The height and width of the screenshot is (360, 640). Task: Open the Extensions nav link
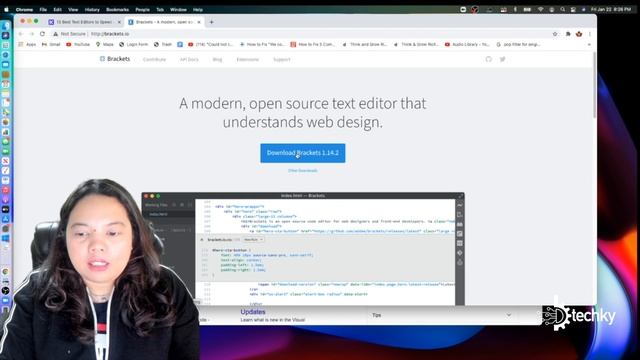(x=248, y=60)
